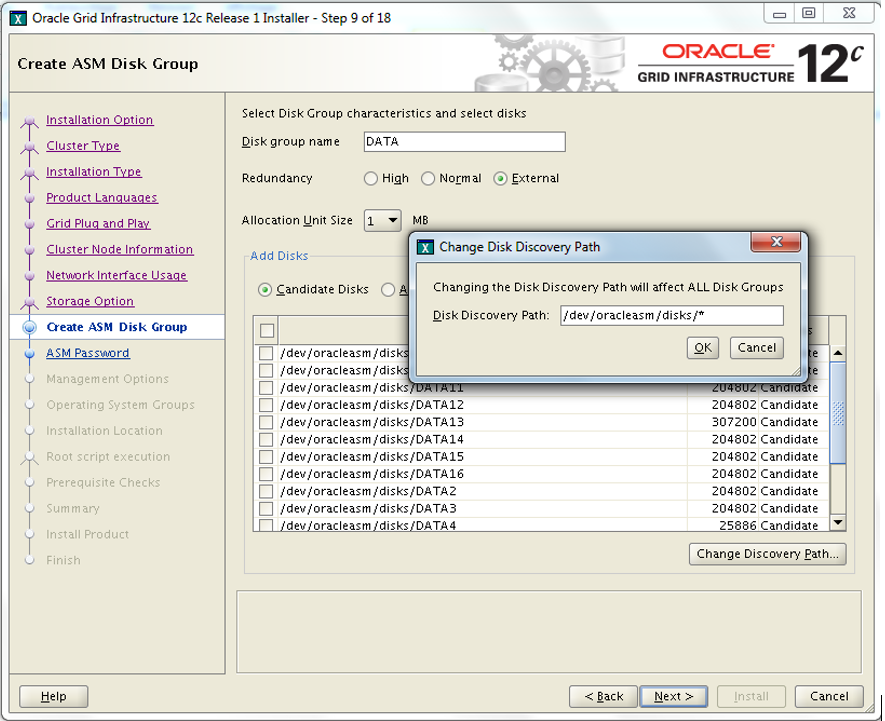The width and height of the screenshot is (885, 721).
Task: Check the DATA15 disk checkbox
Action: [266, 457]
